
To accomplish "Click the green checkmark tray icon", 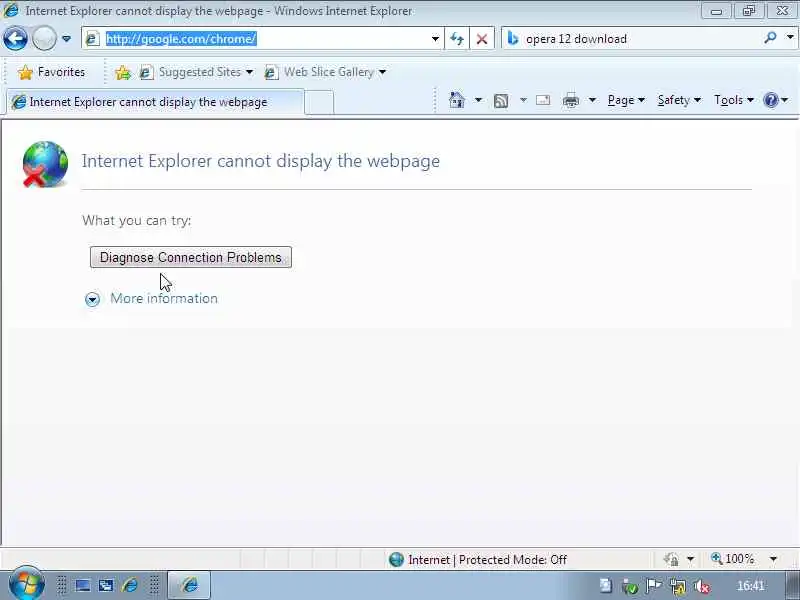I will coord(630,587).
